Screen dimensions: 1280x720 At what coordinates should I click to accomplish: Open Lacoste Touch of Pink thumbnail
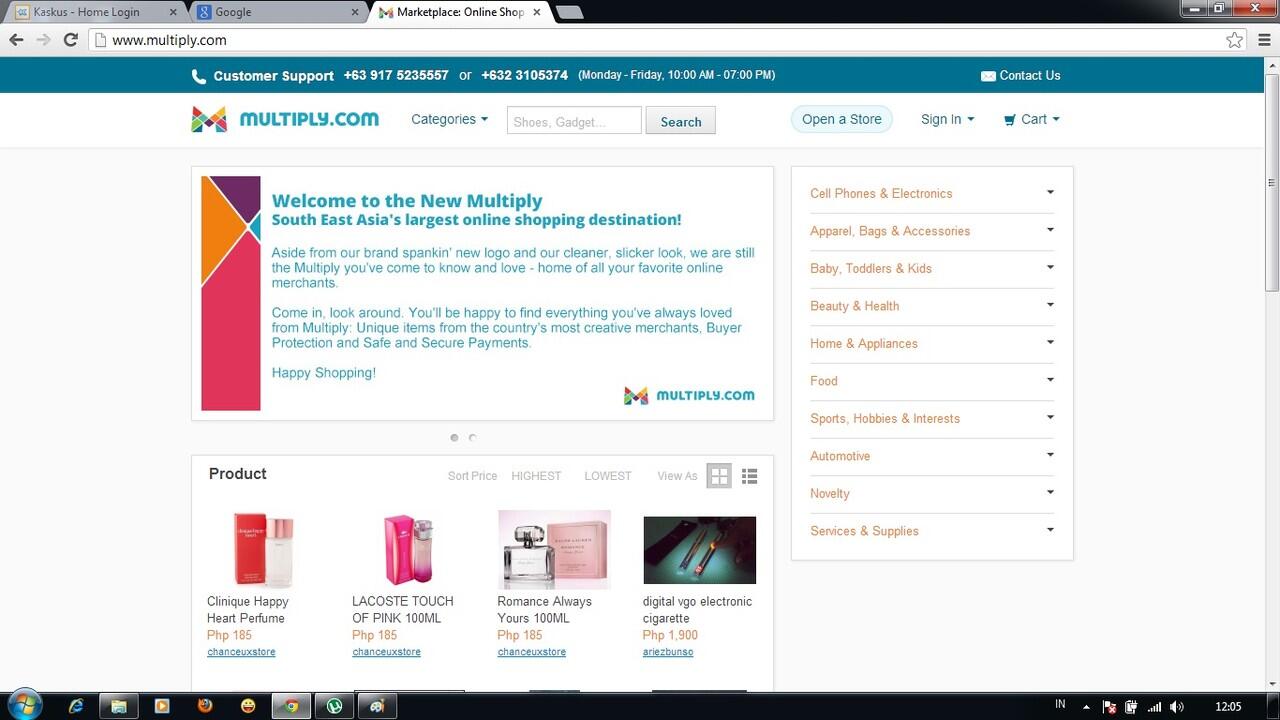(409, 550)
